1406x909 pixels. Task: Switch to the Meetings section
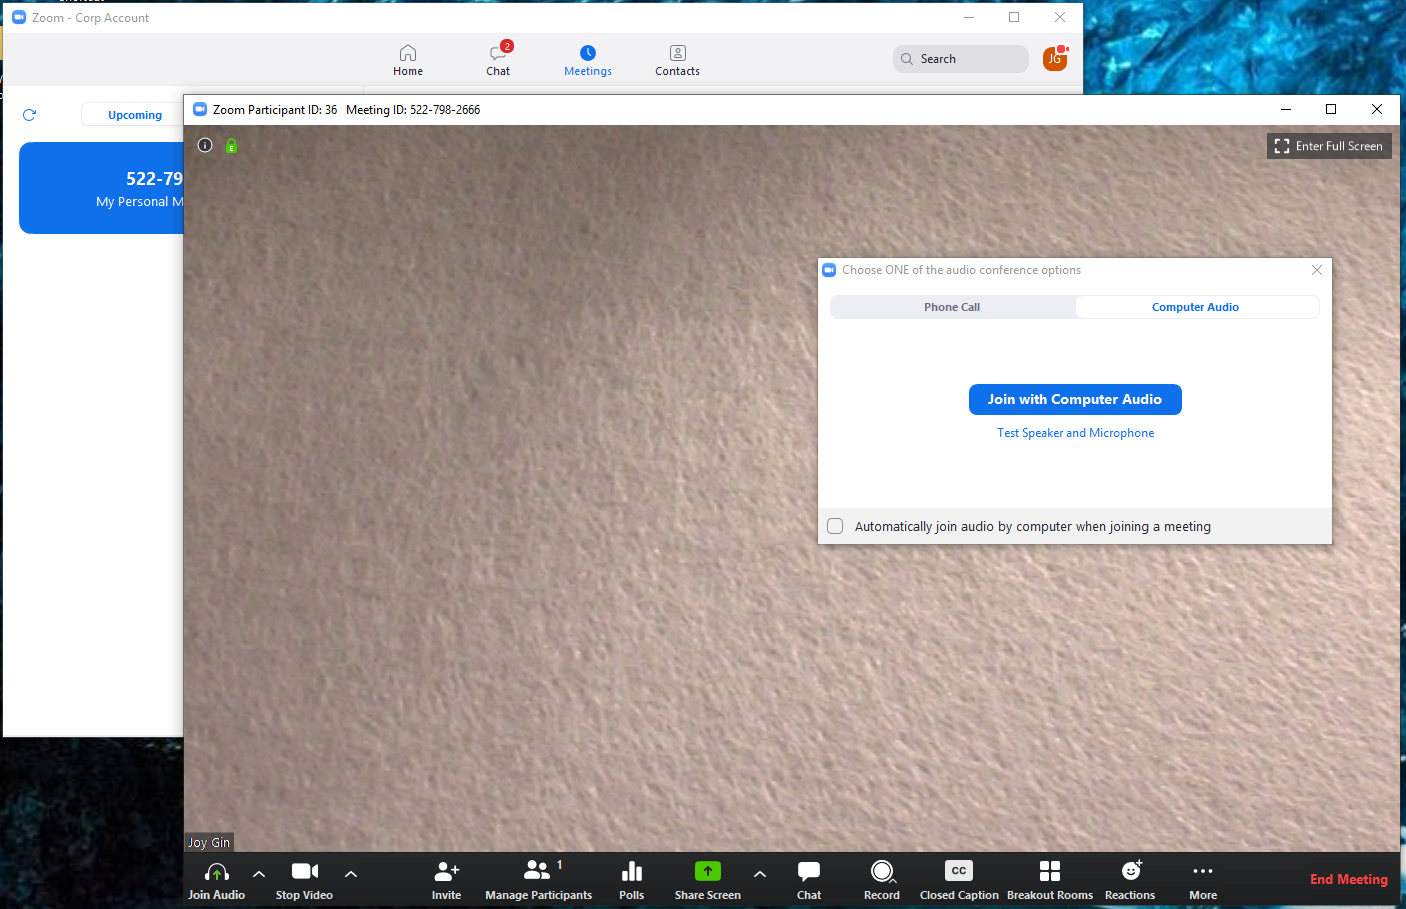587,59
